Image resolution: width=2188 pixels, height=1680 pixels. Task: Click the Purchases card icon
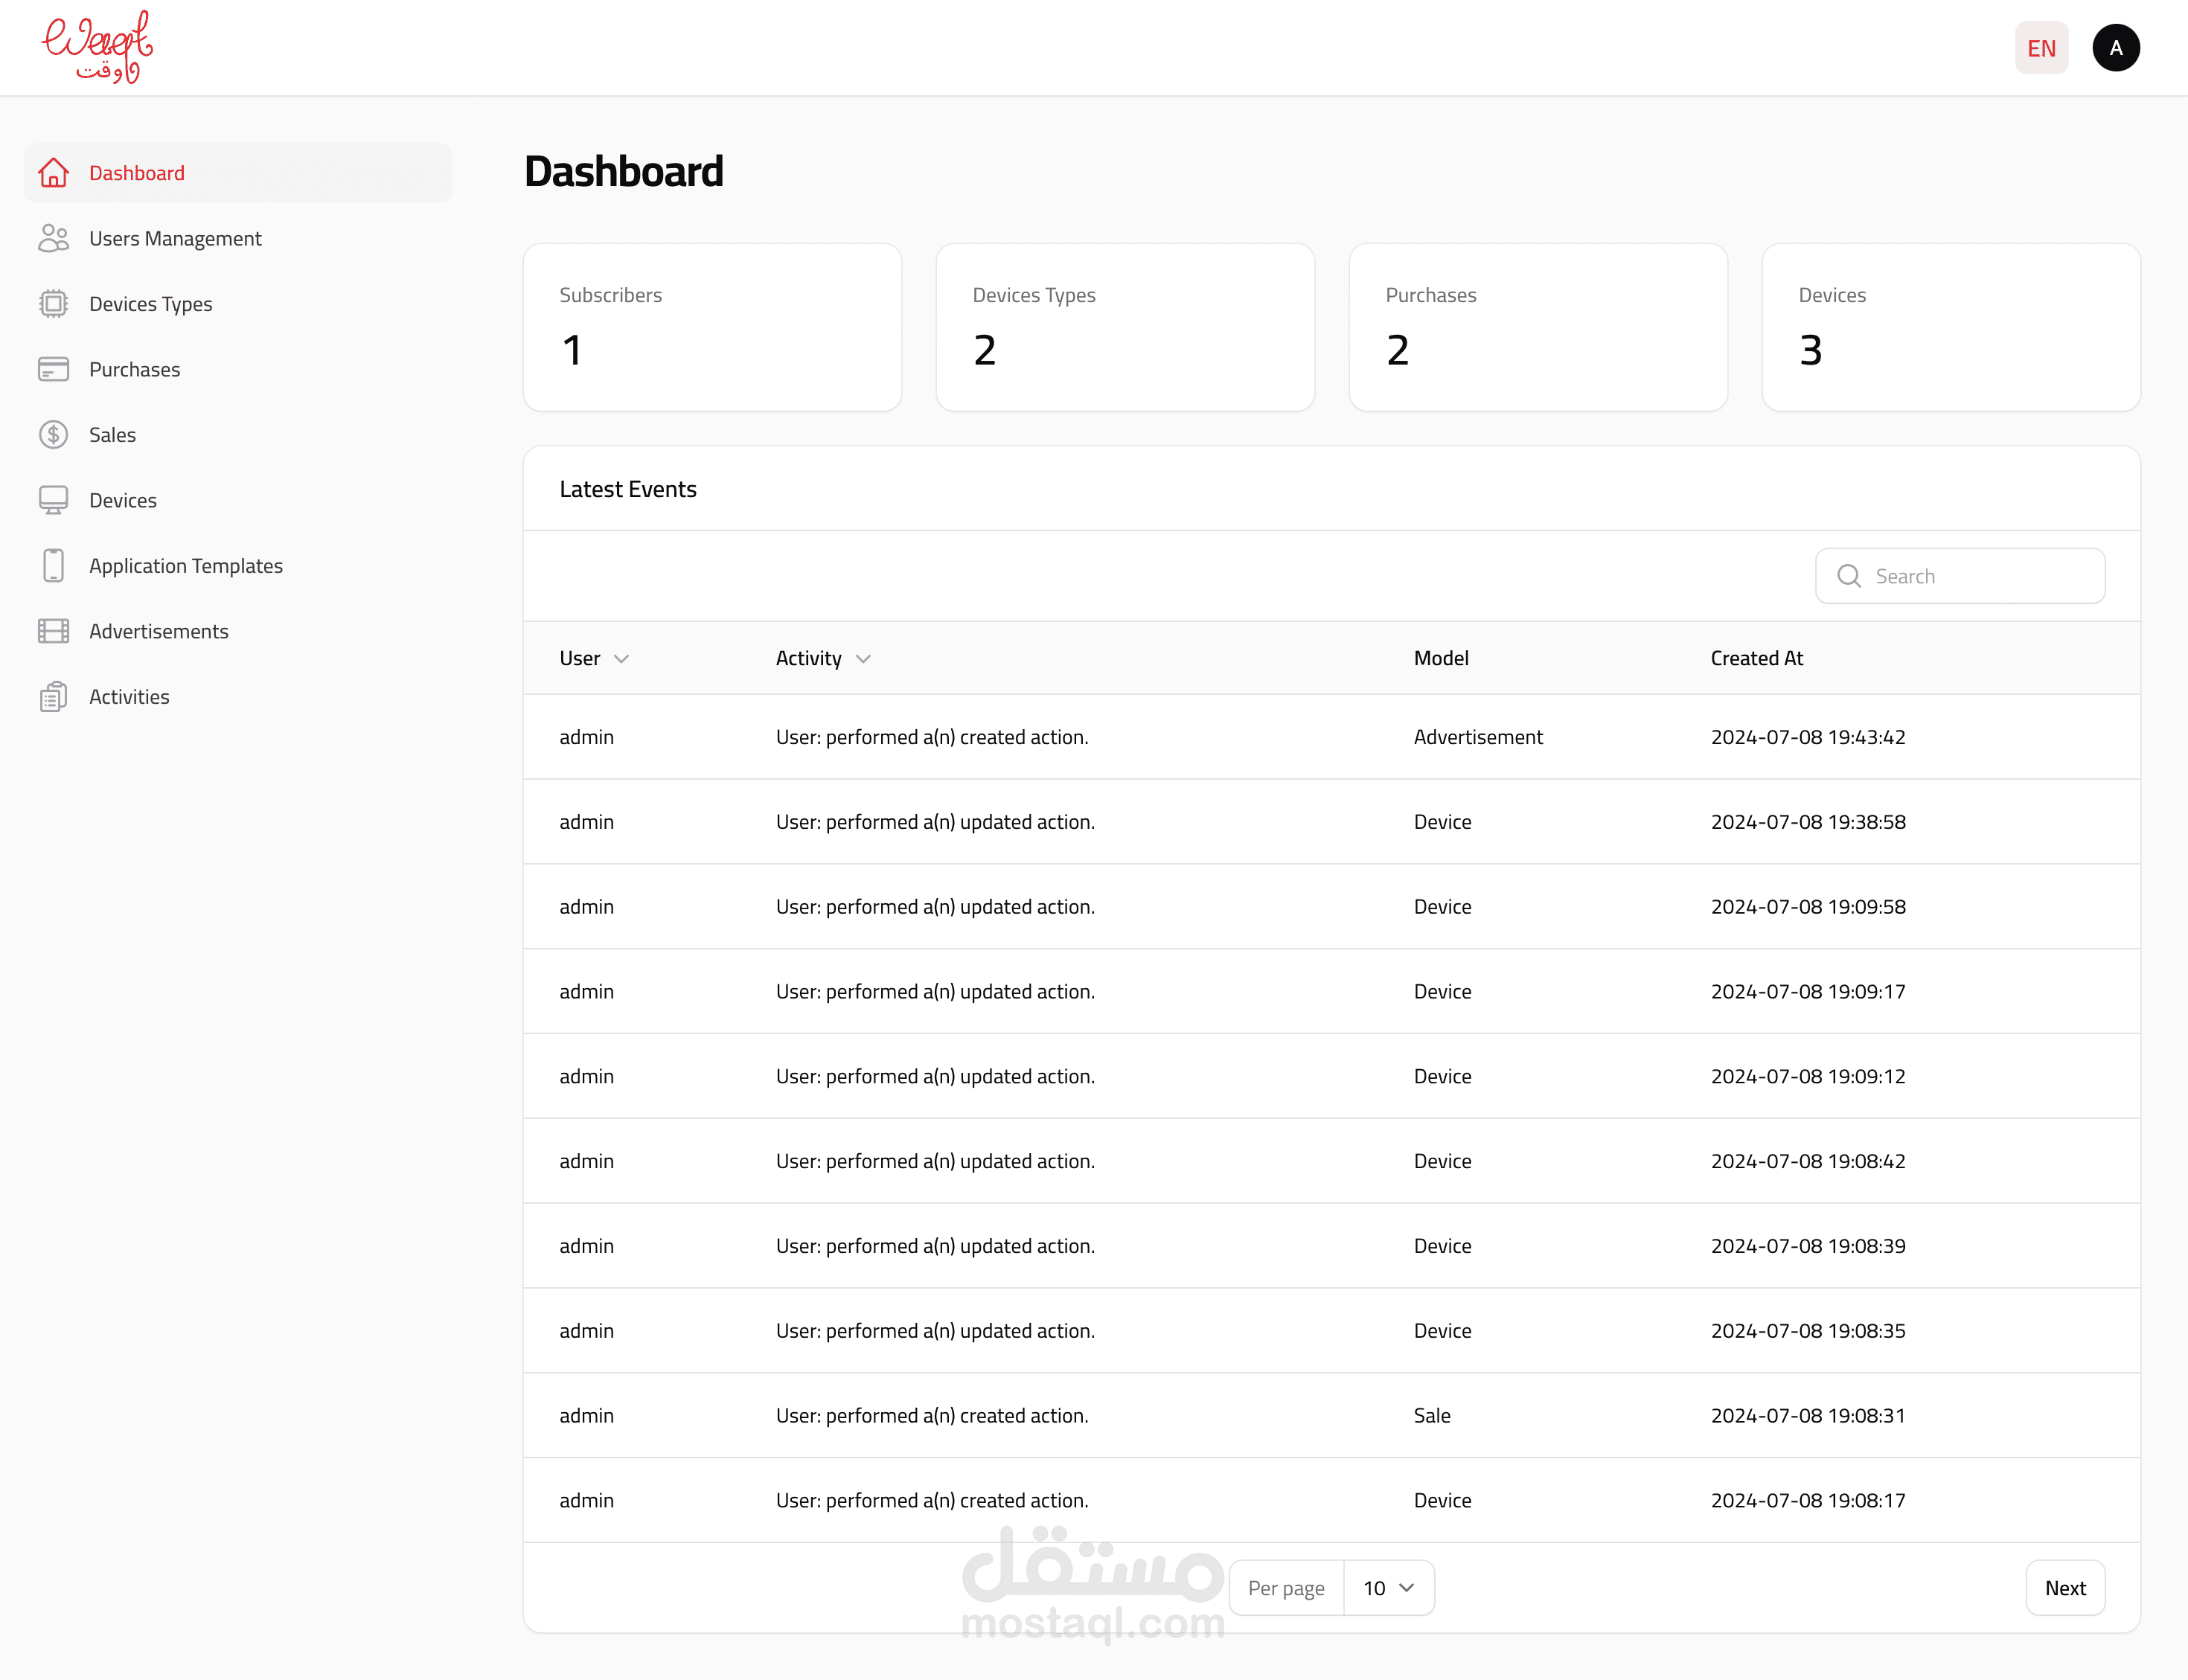pyautogui.click(x=53, y=369)
